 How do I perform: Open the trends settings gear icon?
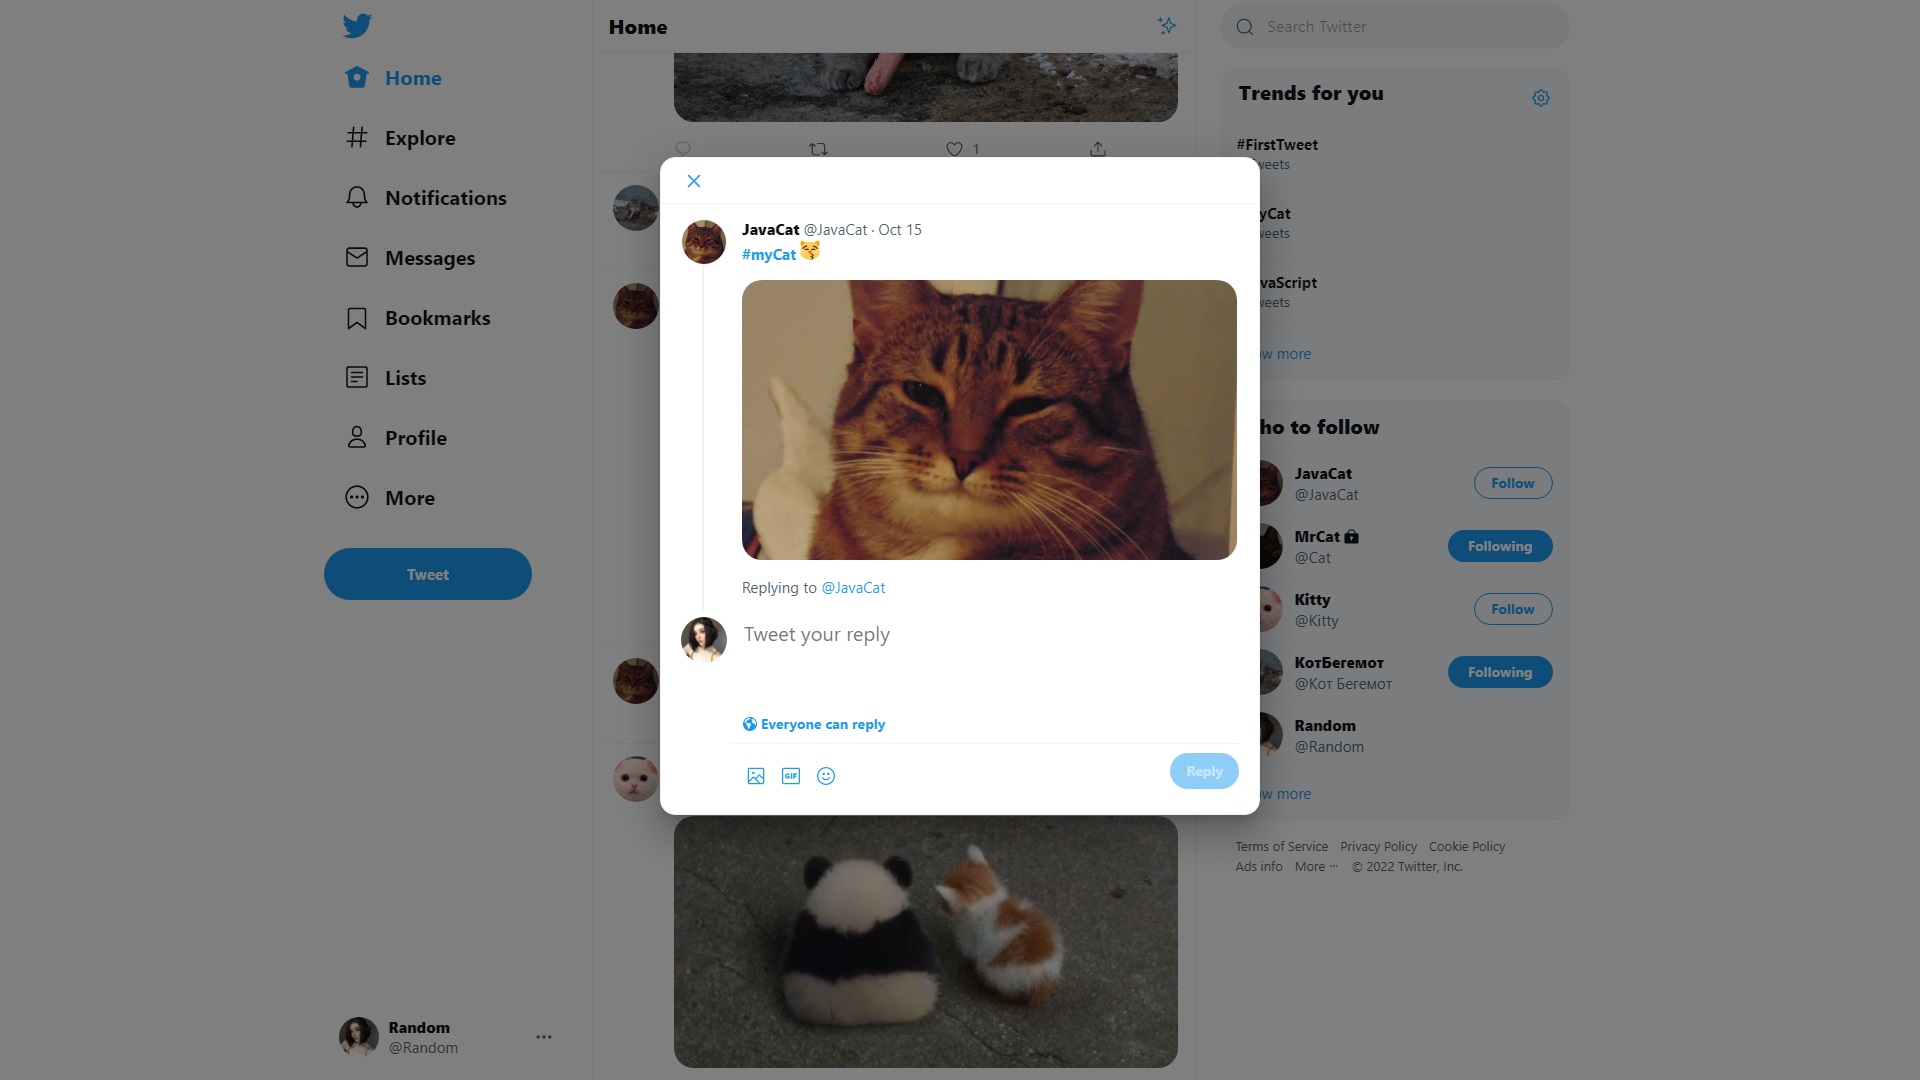pos(1541,98)
